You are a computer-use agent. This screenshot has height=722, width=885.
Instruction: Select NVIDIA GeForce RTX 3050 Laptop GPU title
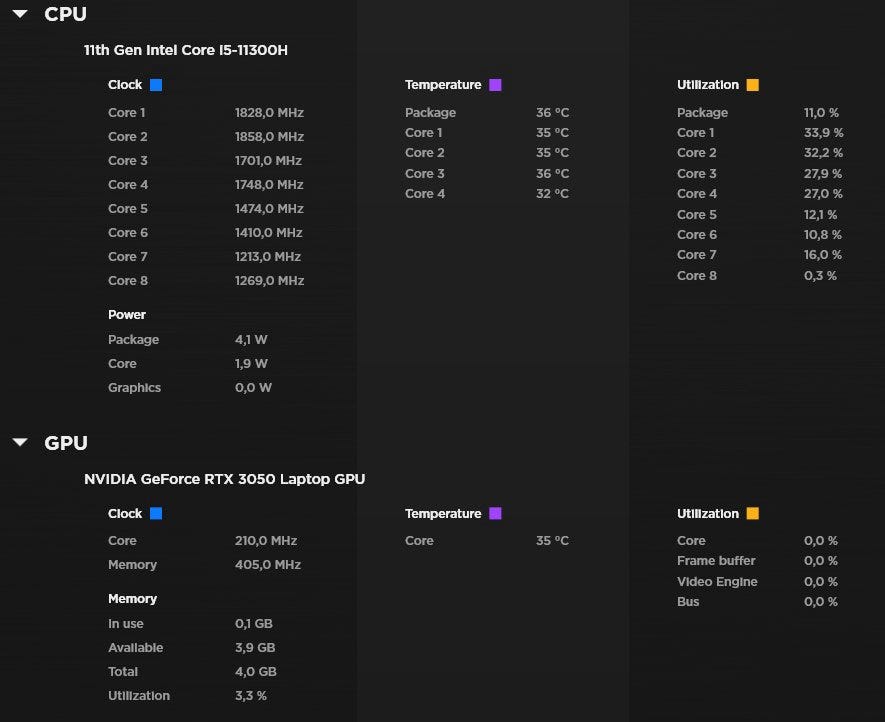(225, 479)
